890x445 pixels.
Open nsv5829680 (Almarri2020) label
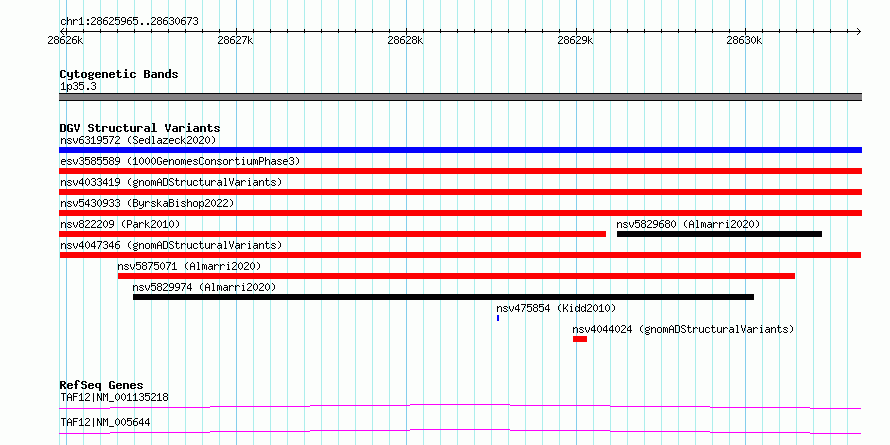[688, 224]
